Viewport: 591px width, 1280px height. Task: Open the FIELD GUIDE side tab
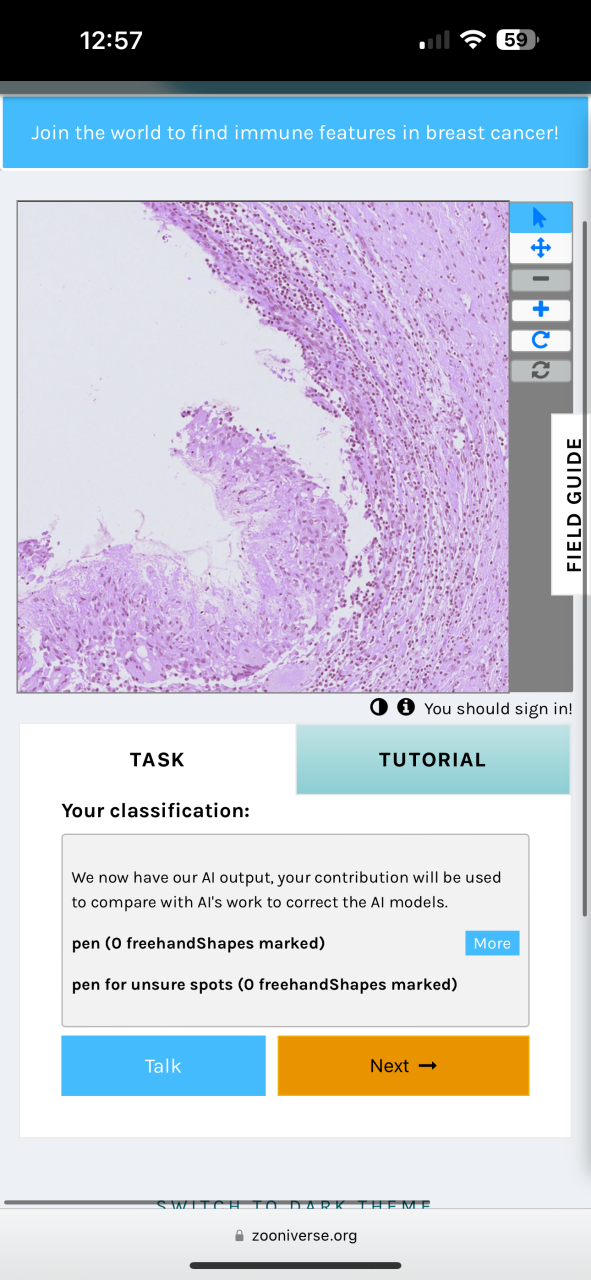[x=573, y=504]
